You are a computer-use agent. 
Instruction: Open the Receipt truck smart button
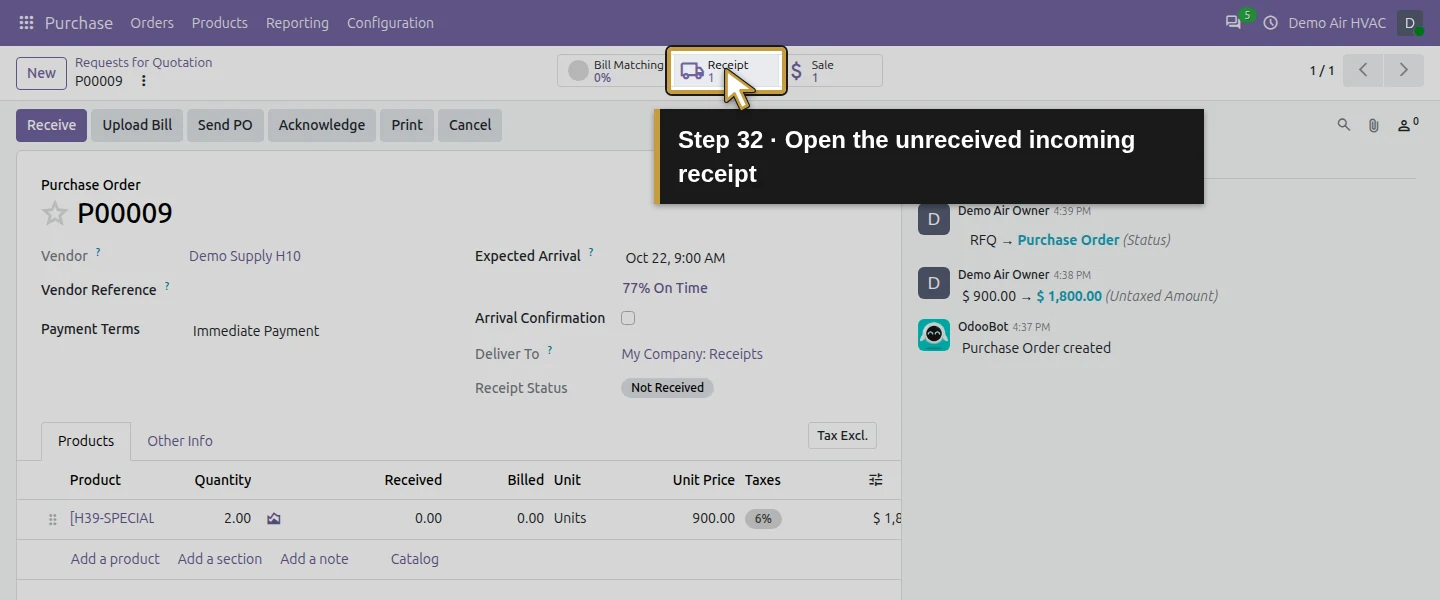726,71
